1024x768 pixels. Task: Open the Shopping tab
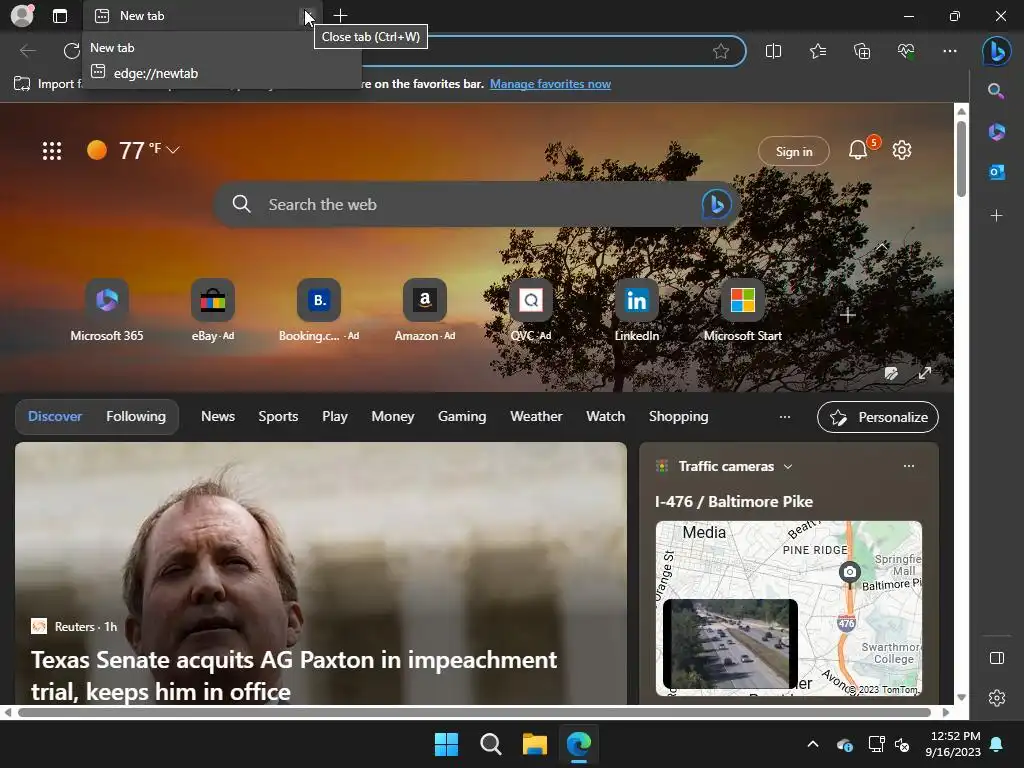tap(678, 417)
